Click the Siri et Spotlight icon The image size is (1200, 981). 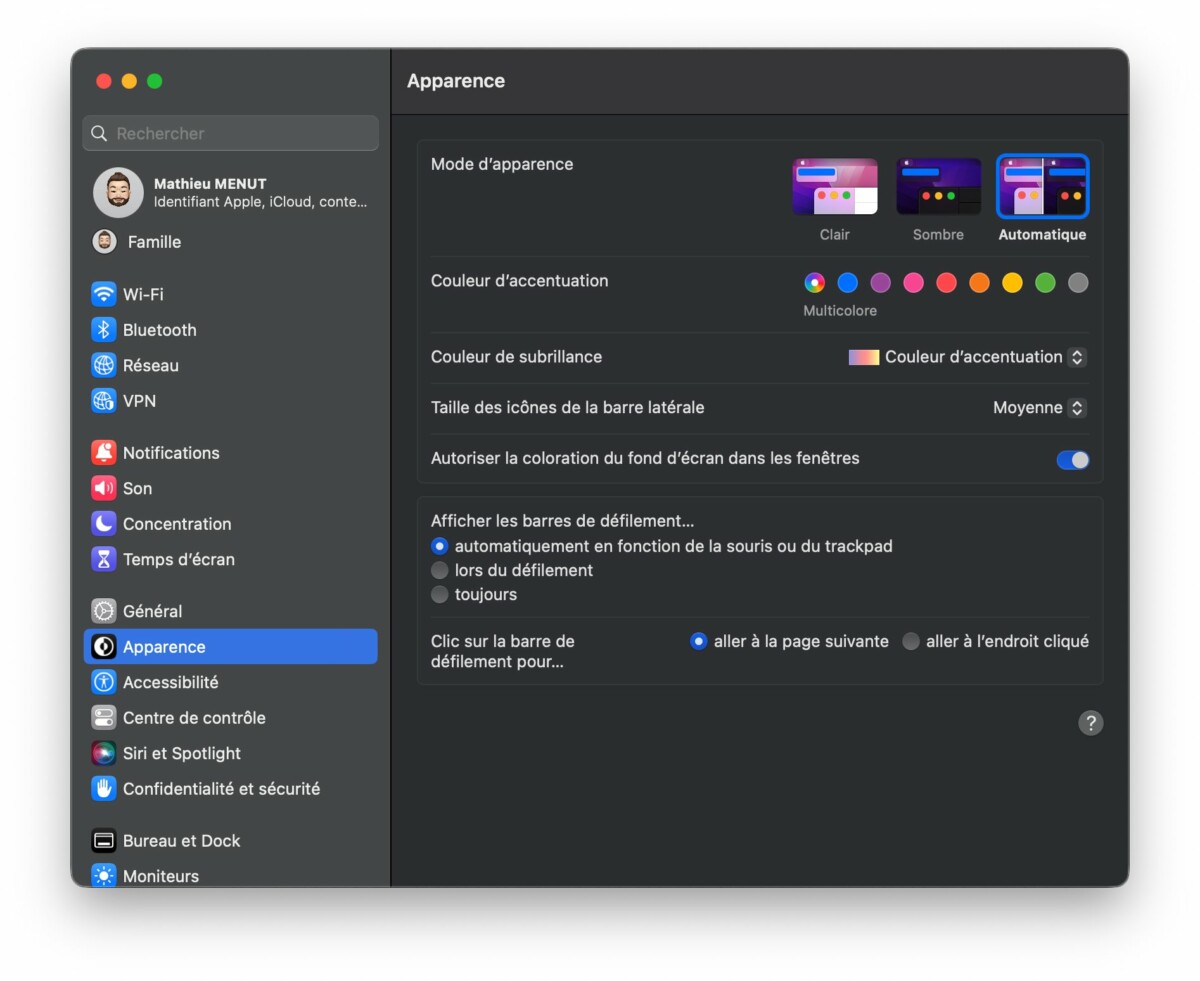click(x=104, y=753)
